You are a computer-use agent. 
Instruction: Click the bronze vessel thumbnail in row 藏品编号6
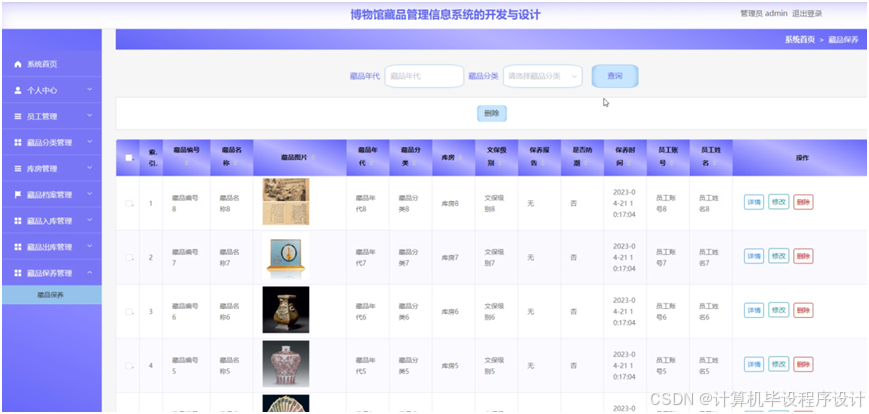click(x=286, y=310)
